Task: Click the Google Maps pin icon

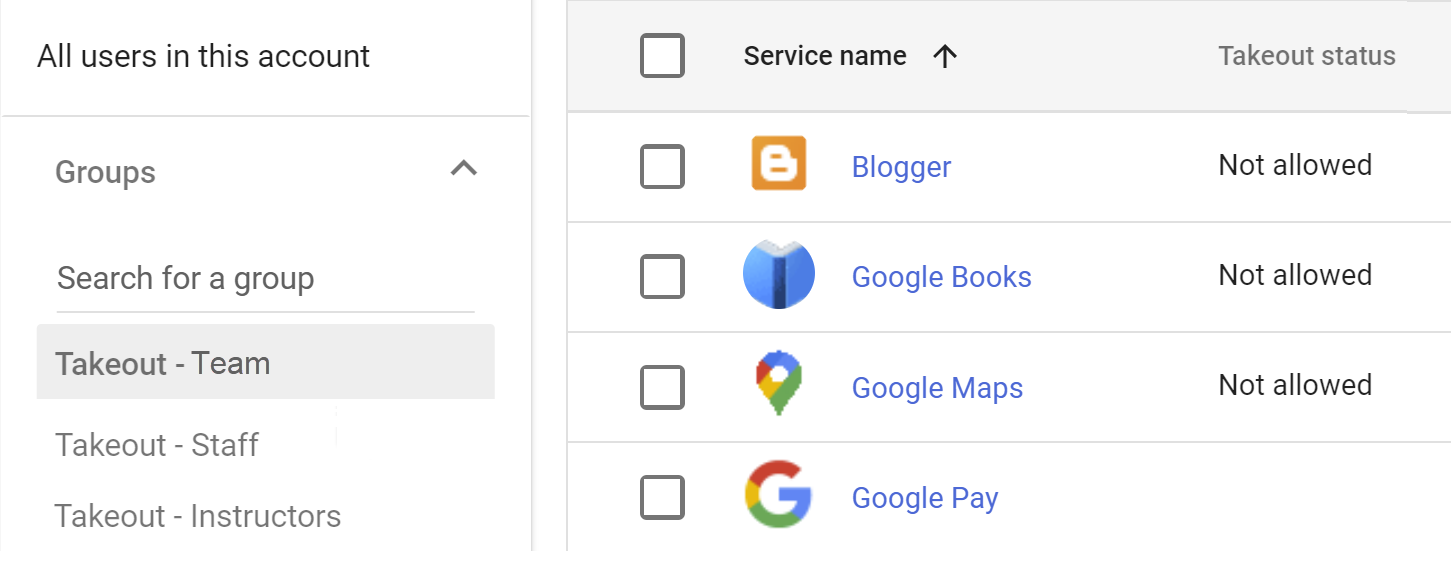Action: (778, 384)
